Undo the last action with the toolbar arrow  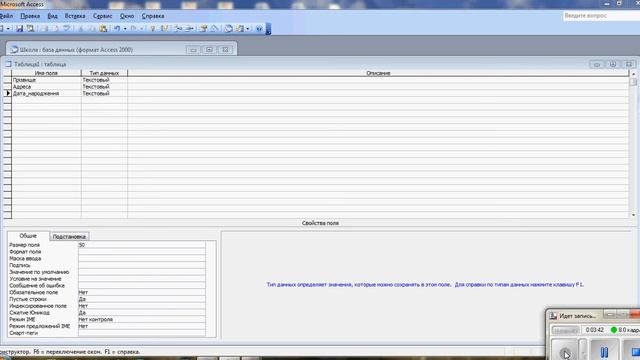click(117, 29)
